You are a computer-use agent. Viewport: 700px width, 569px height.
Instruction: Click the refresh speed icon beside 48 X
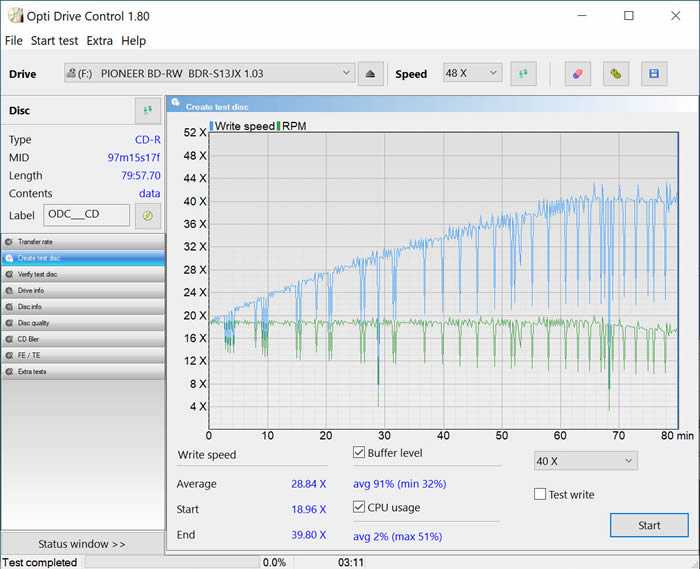pos(522,73)
